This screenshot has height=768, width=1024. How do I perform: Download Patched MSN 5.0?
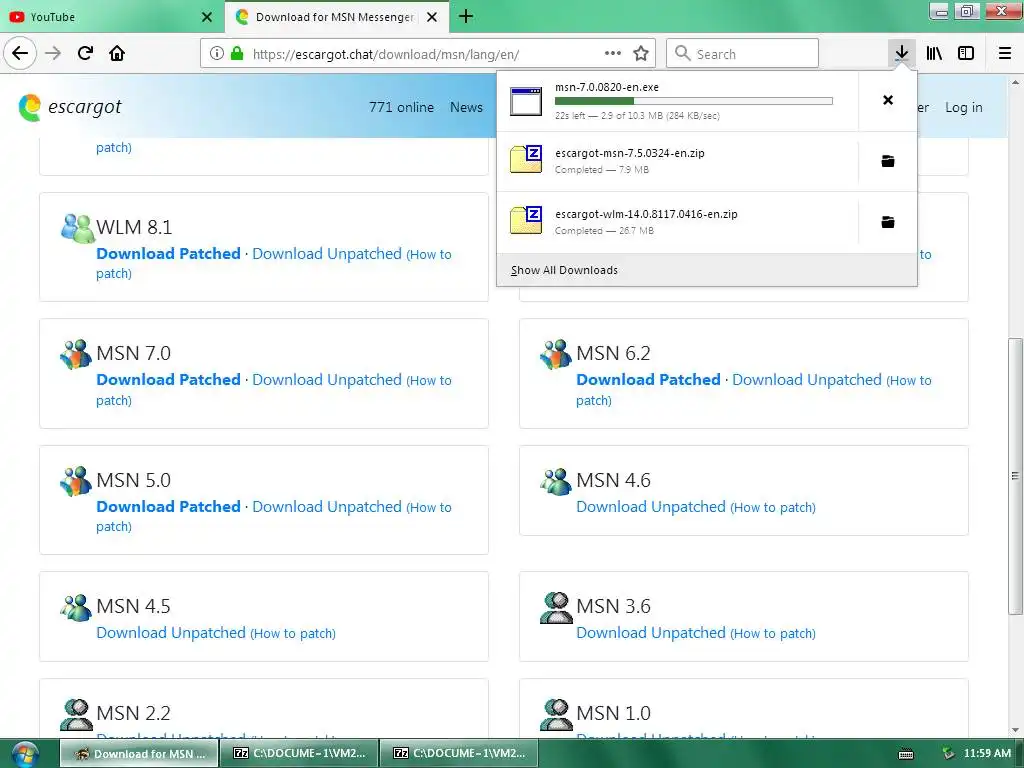168,506
